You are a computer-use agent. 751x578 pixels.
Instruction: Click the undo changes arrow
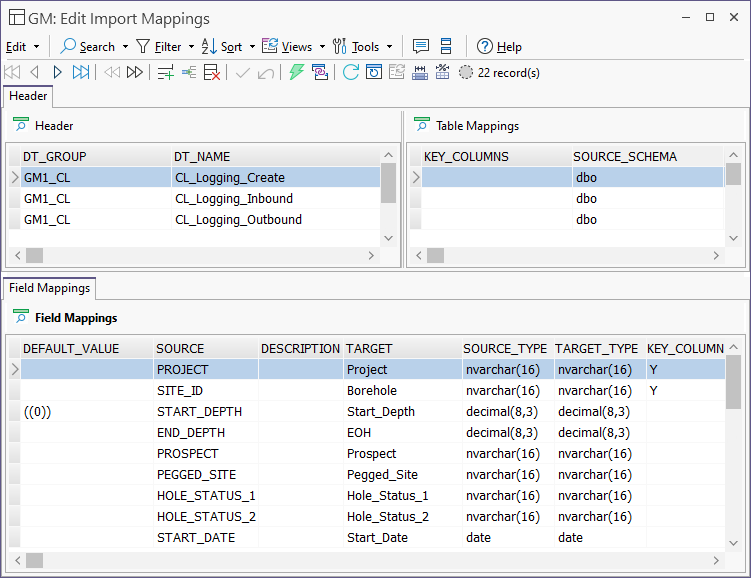click(x=266, y=73)
